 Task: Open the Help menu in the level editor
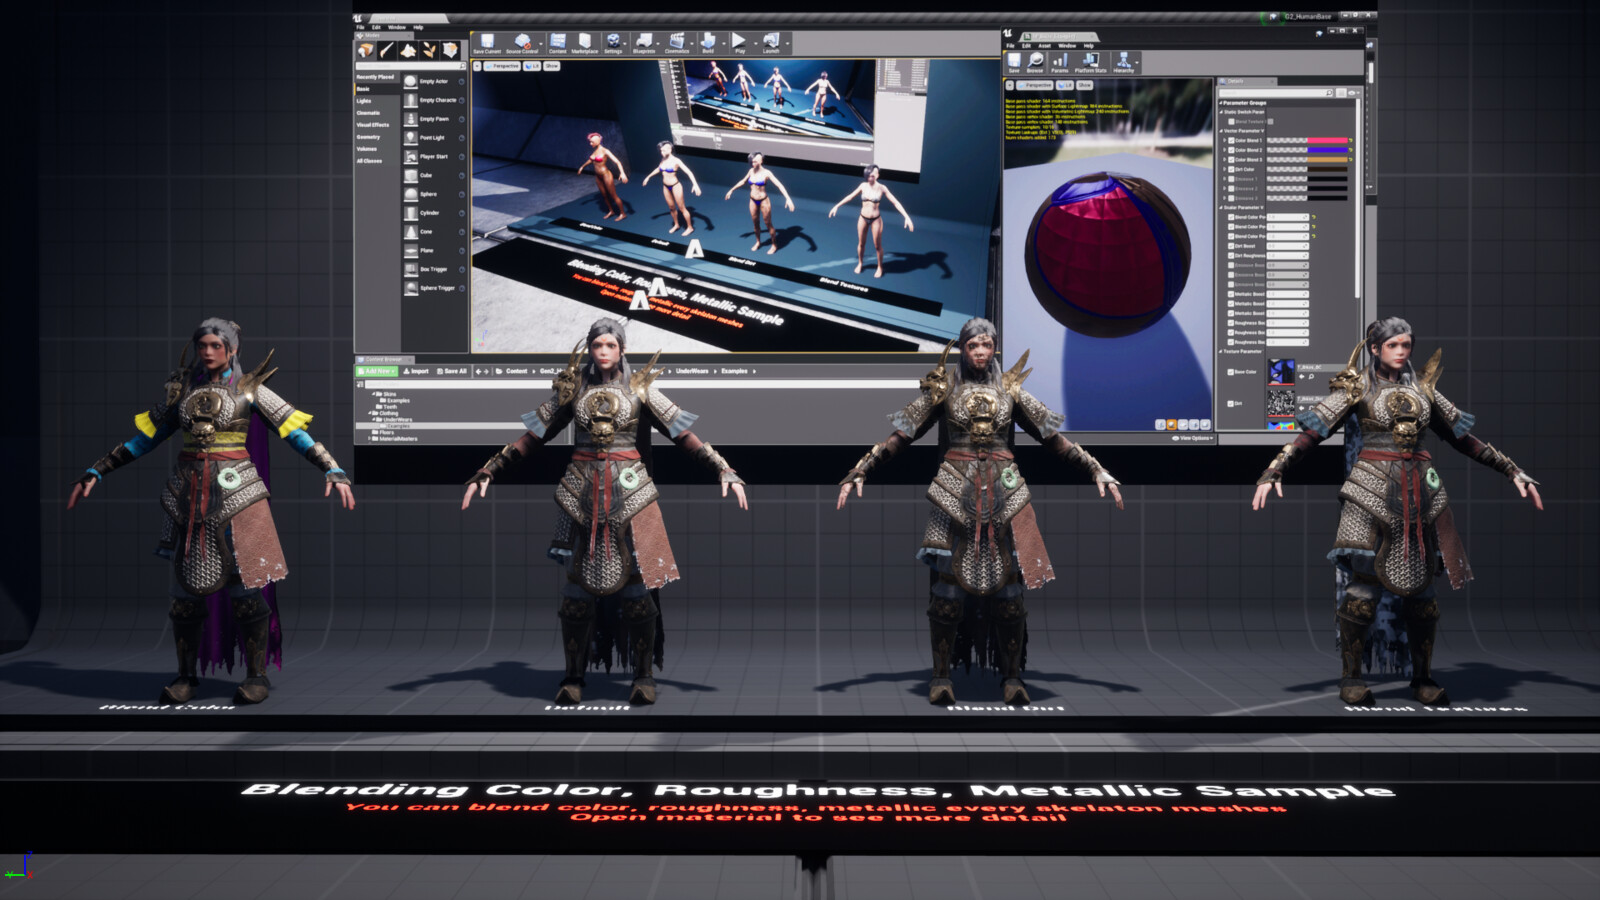pyautogui.click(x=418, y=27)
